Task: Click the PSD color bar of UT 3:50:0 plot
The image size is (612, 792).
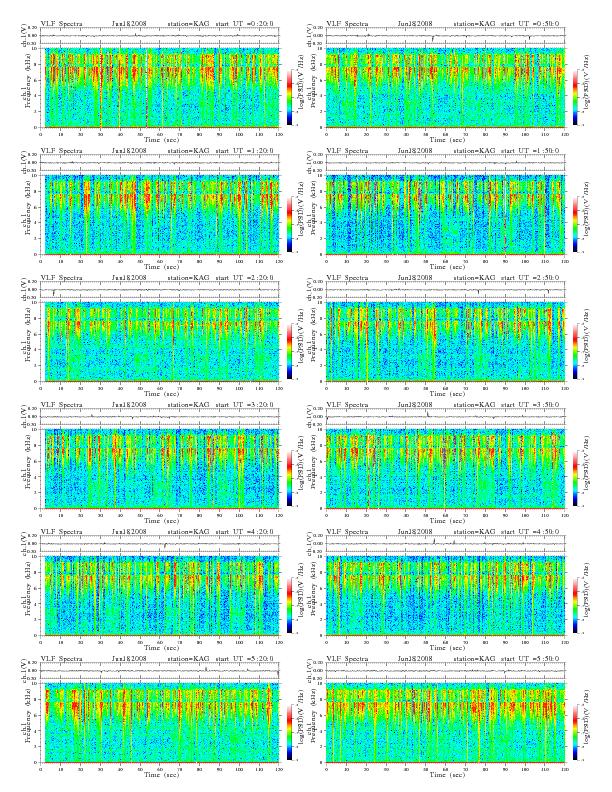Action: [576, 478]
